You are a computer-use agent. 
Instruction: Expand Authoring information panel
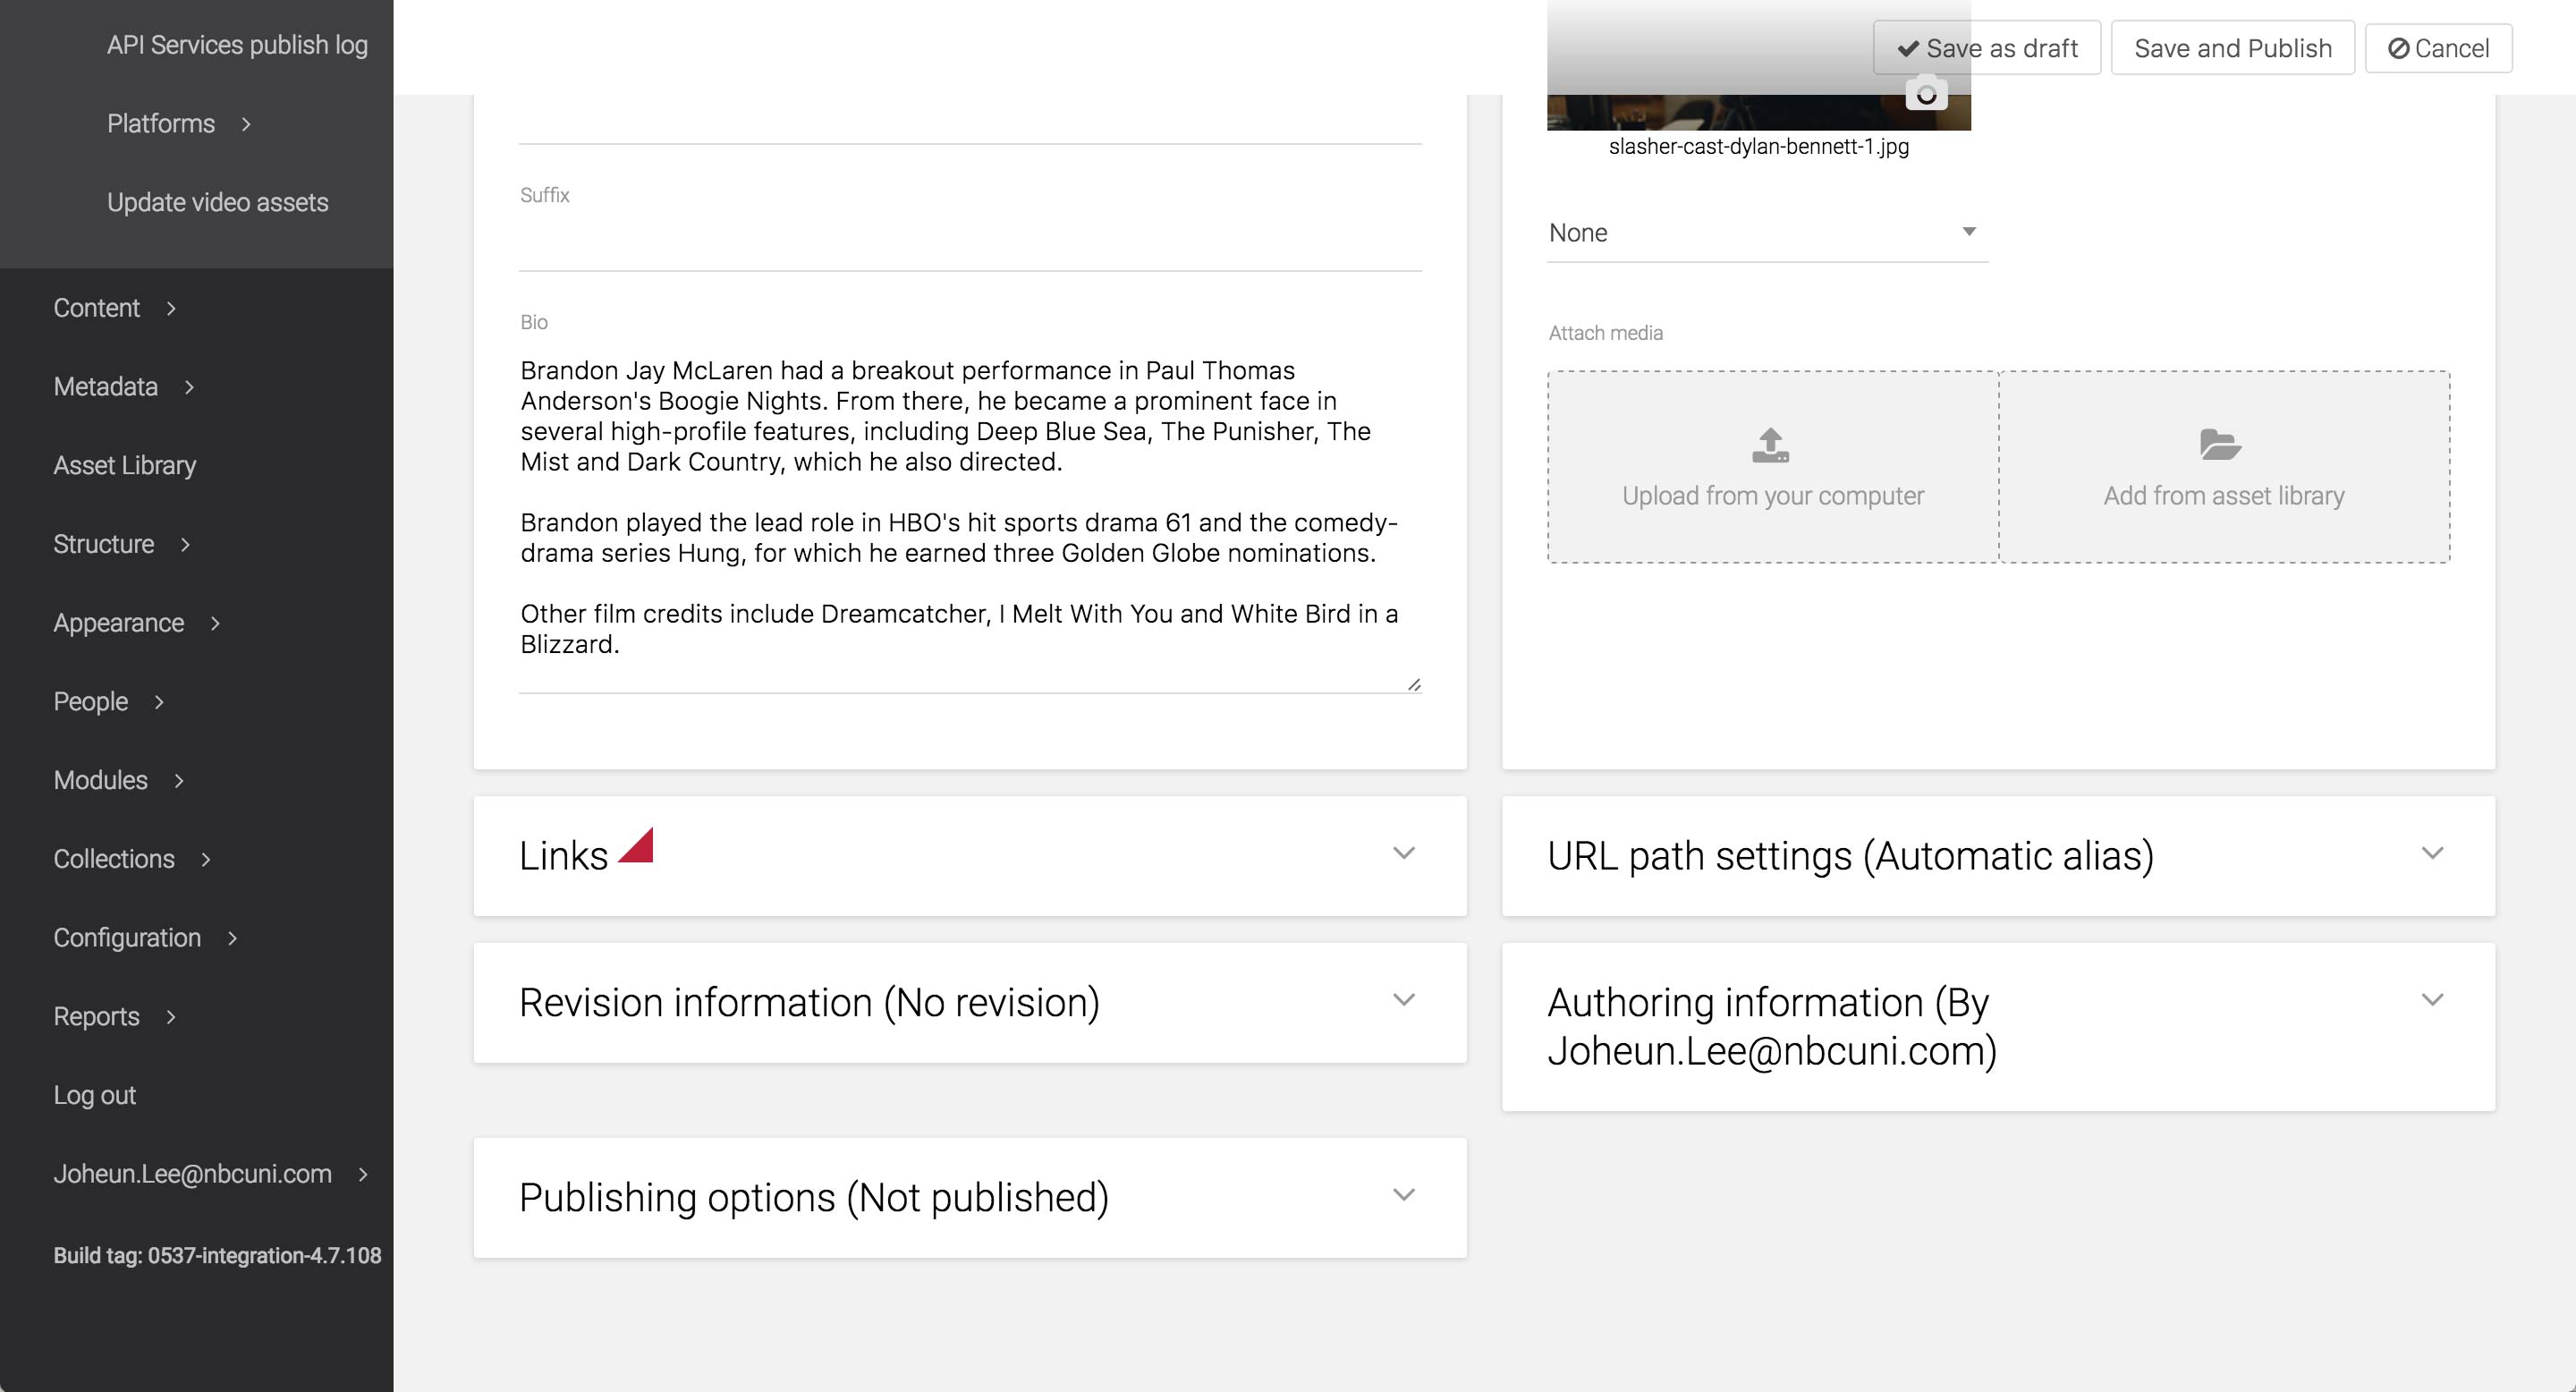pos(2431,1000)
